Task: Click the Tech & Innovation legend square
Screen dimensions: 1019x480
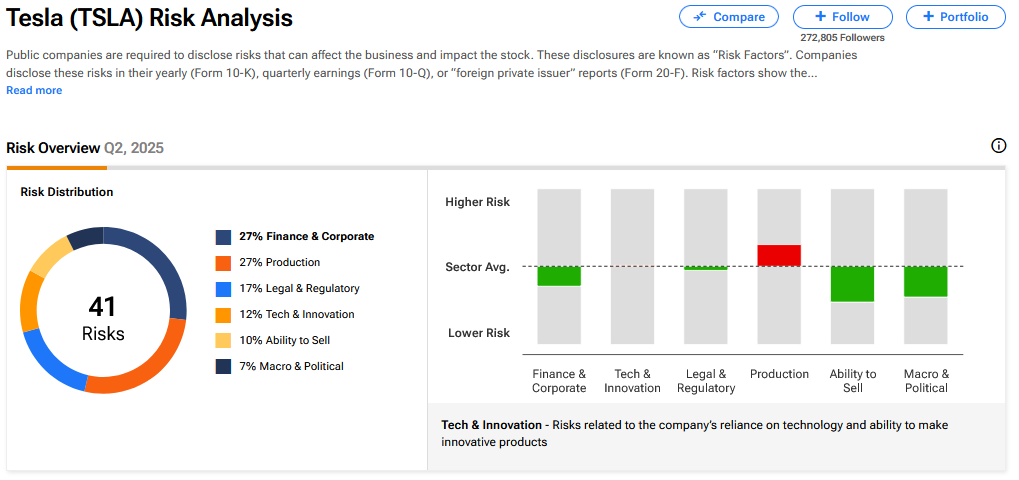Action: click(223, 315)
